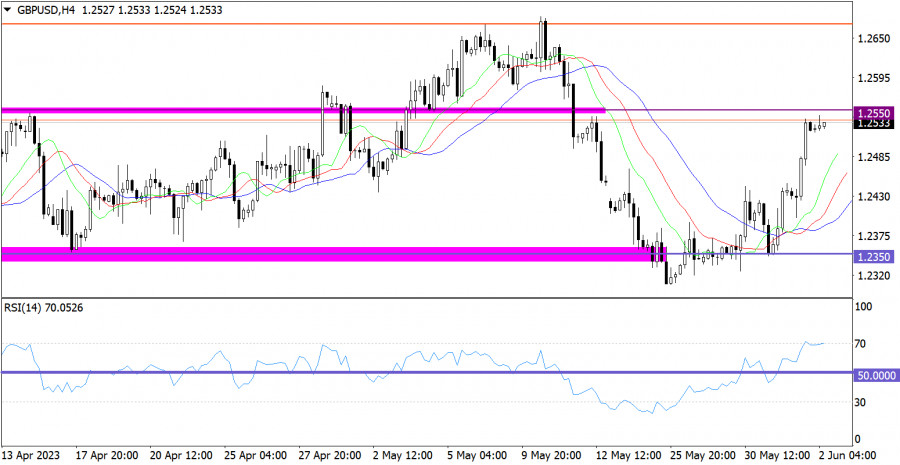Select the 1.2350 support level tag

[x=874, y=257]
